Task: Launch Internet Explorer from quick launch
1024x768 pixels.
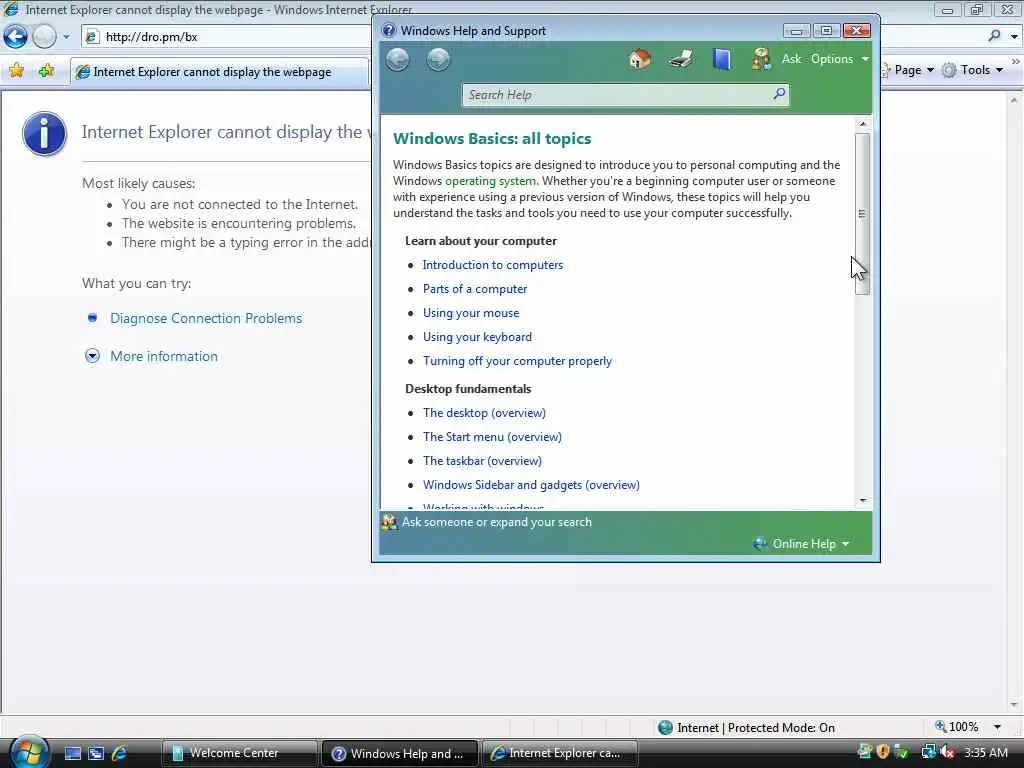Action: point(120,754)
